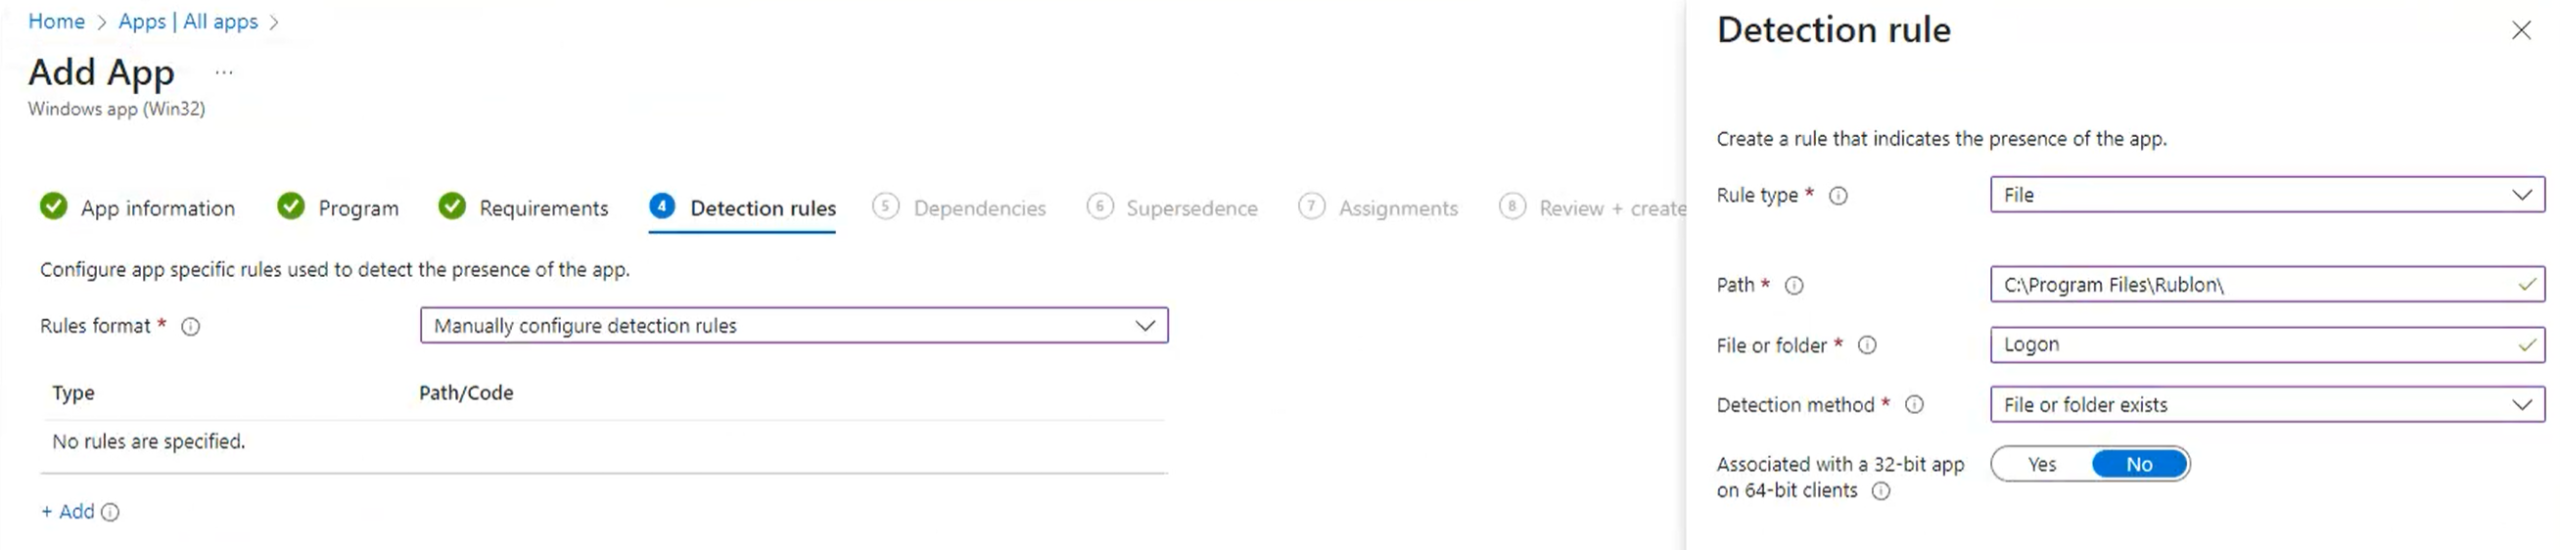
Task: Open the Rules format dropdown
Action: click(x=793, y=326)
